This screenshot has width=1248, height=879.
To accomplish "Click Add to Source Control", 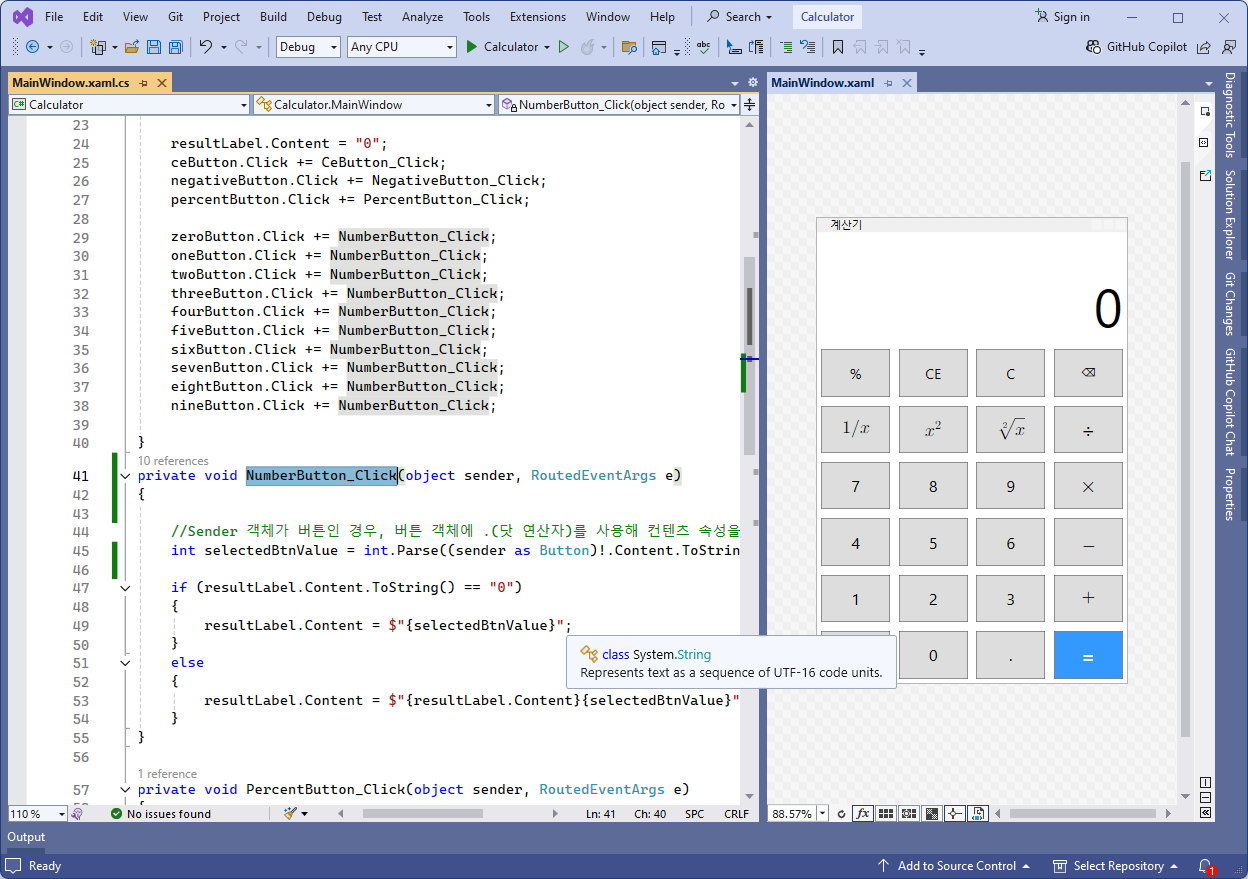I will pos(954,866).
